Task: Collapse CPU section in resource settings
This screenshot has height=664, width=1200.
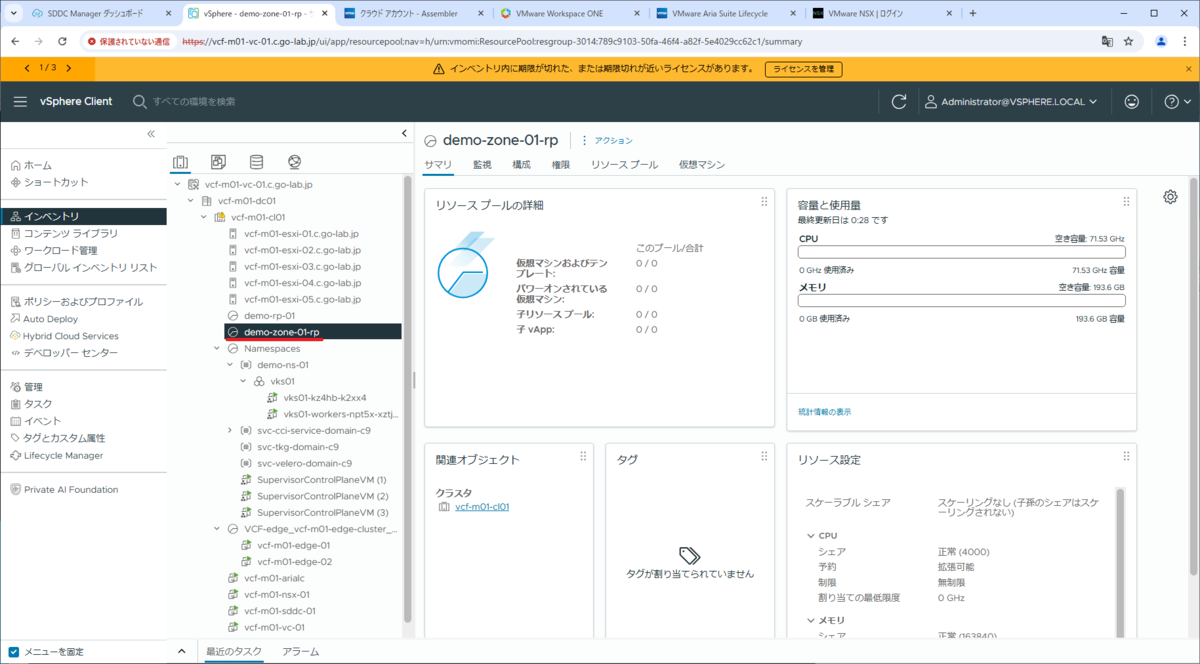Action: click(x=811, y=536)
